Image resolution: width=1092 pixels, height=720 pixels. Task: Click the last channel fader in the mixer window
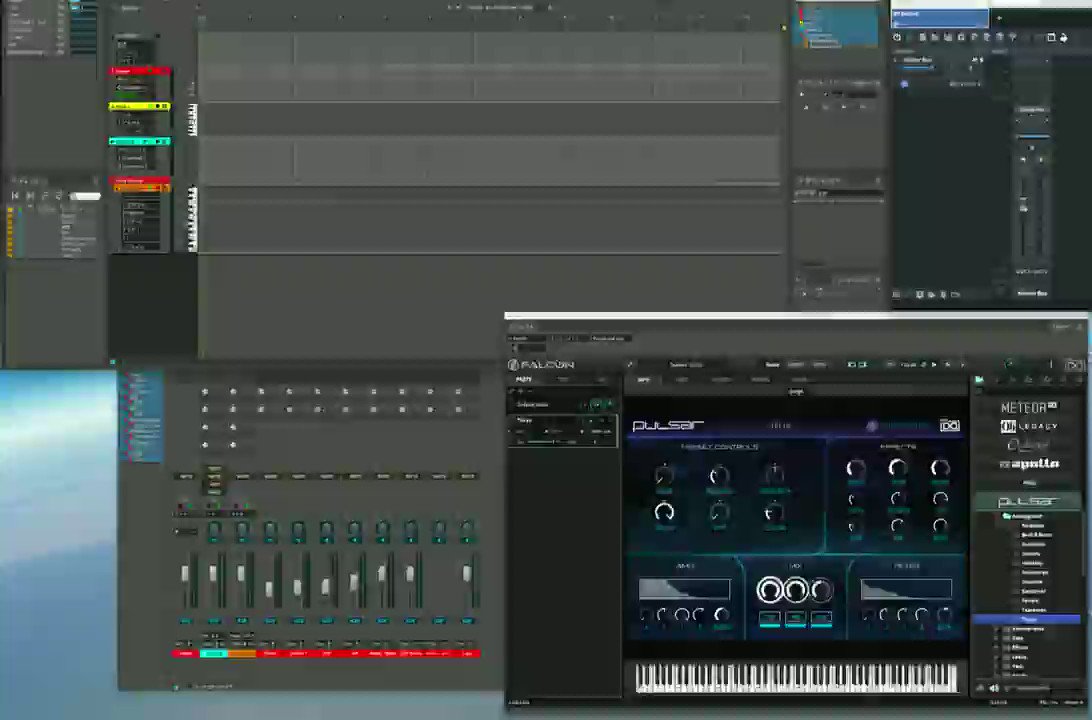467,572
